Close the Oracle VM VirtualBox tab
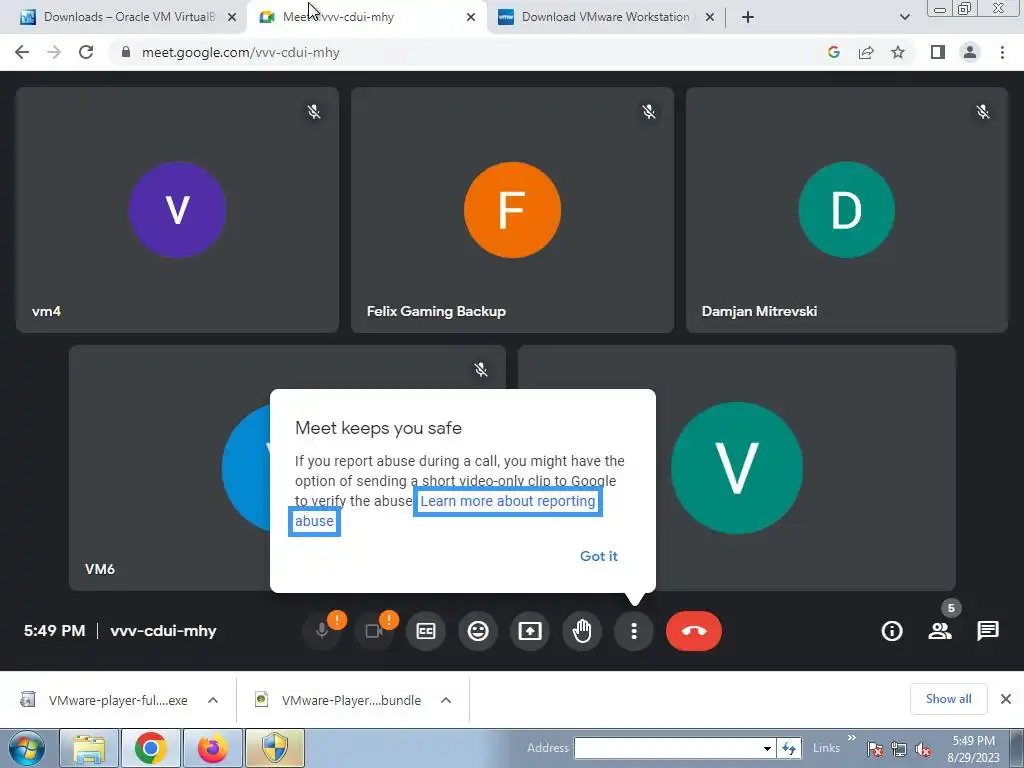 [232, 17]
